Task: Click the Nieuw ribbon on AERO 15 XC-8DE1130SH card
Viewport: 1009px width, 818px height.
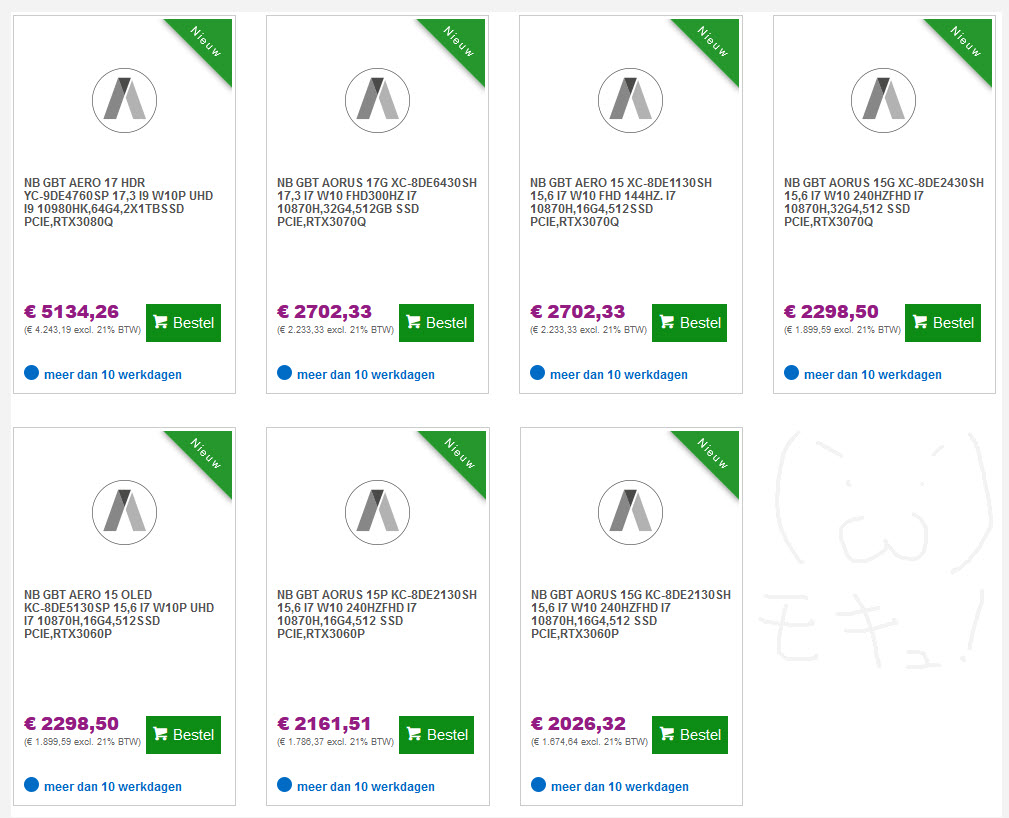Action: [x=714, y=42]
